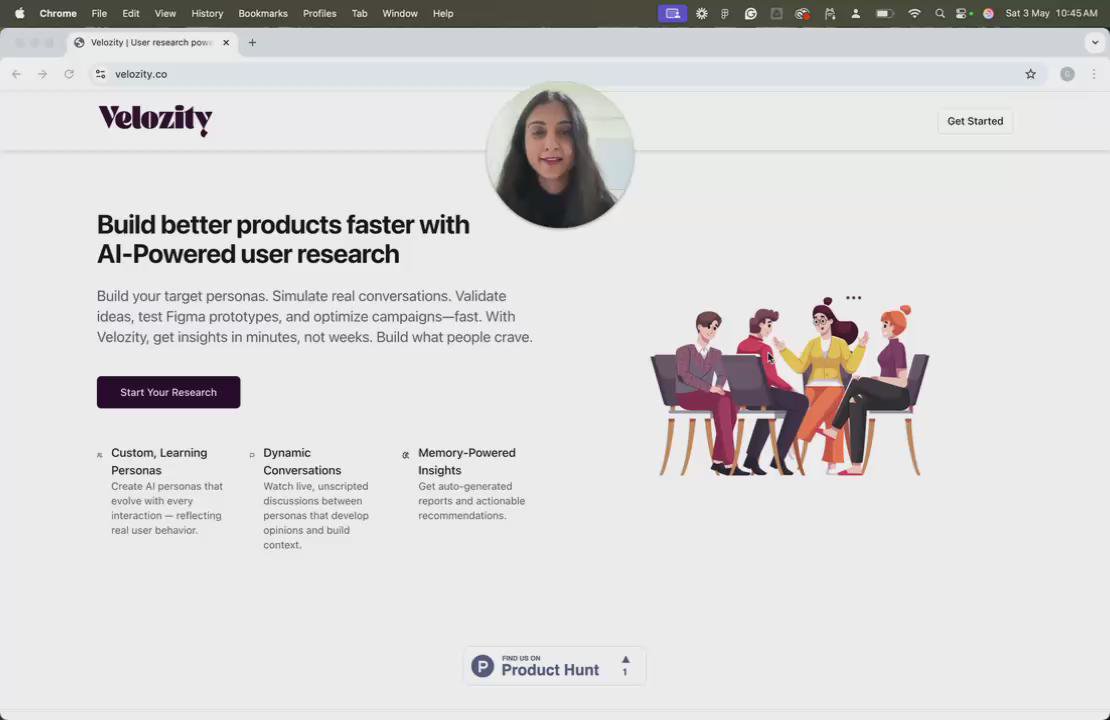
Task: Open the Wi-Fi status menu
Action: 915,13
